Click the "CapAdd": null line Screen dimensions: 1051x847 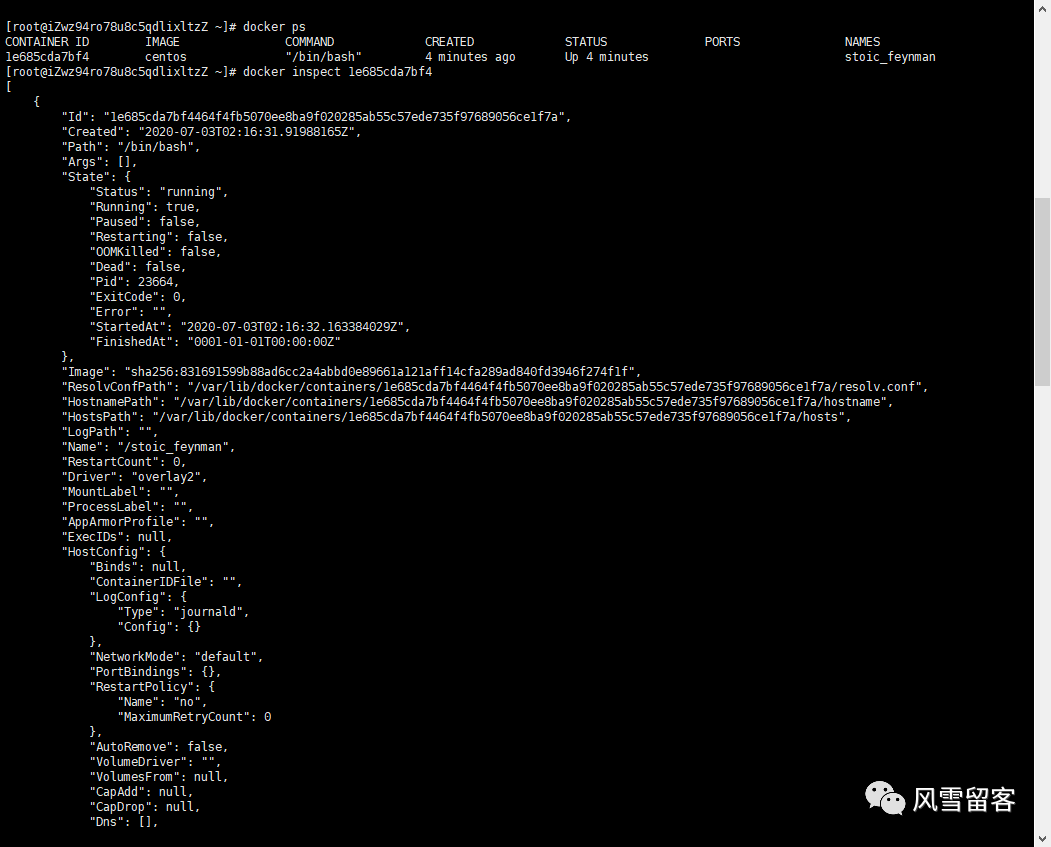tap(141, 792)
